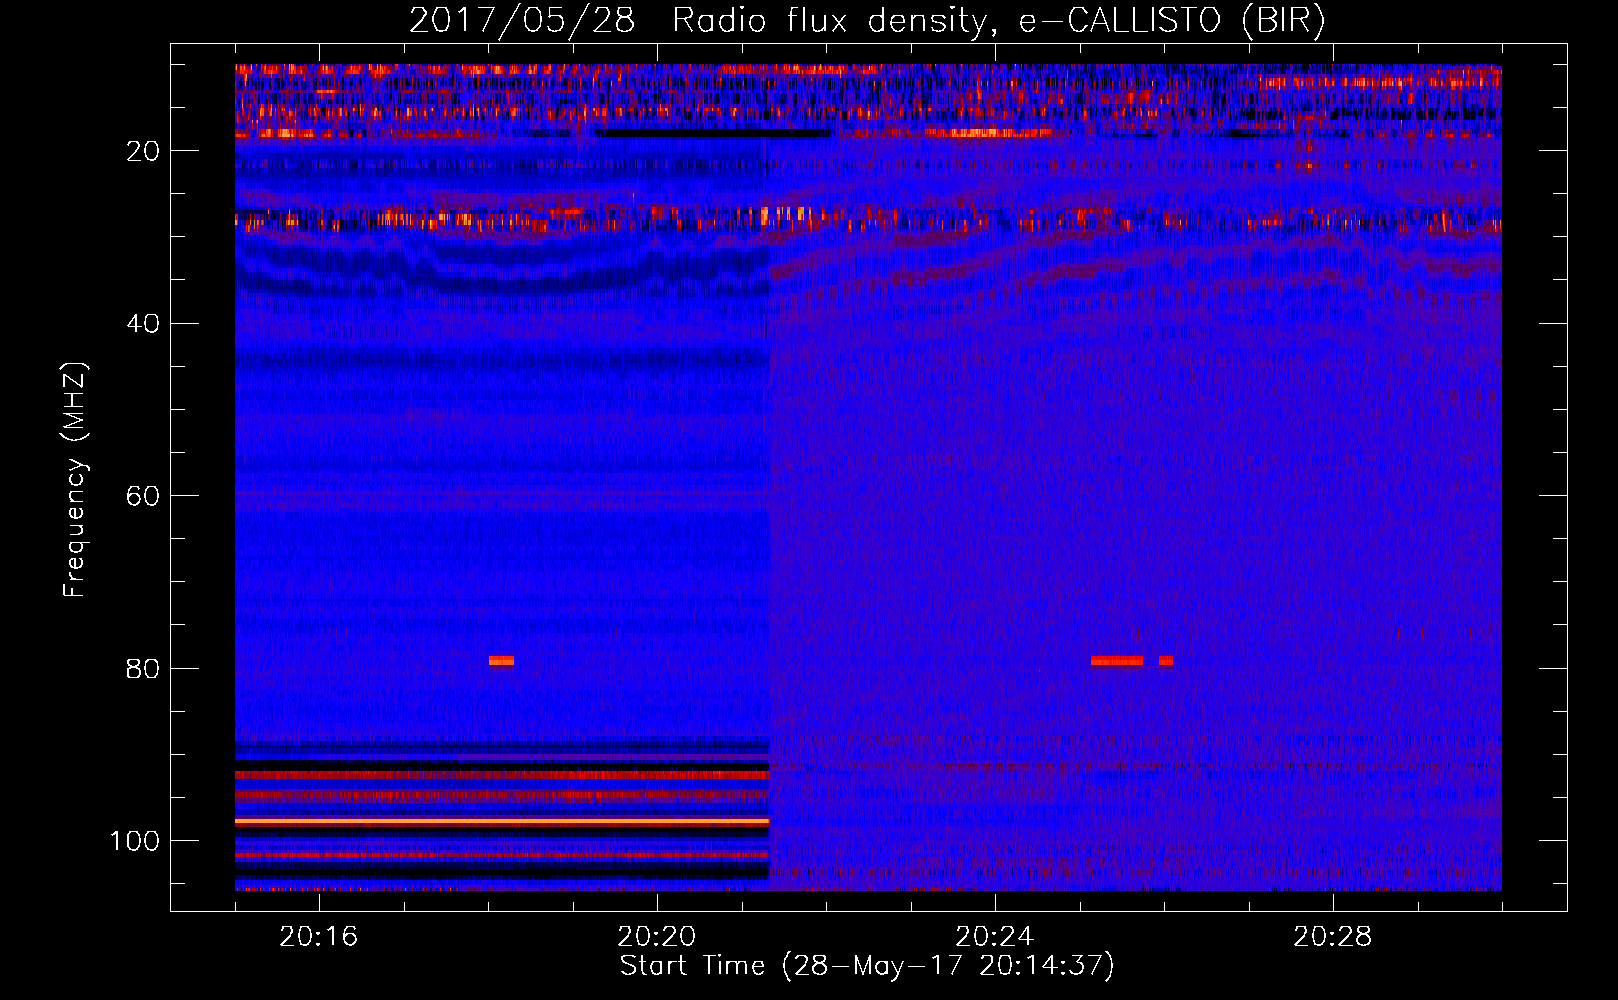Click the '20:16' time tick label
The image size is (1618, 1000).
pos(318,937)
